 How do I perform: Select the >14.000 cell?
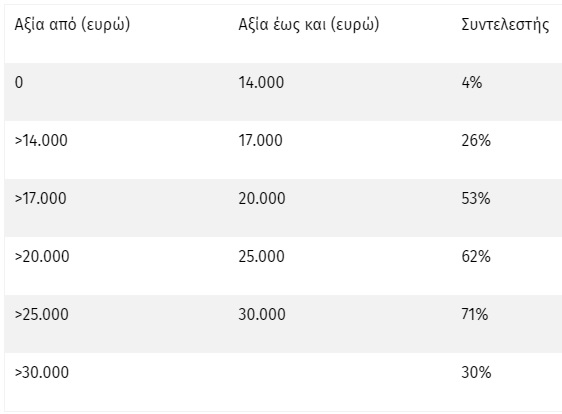(41, 141)
